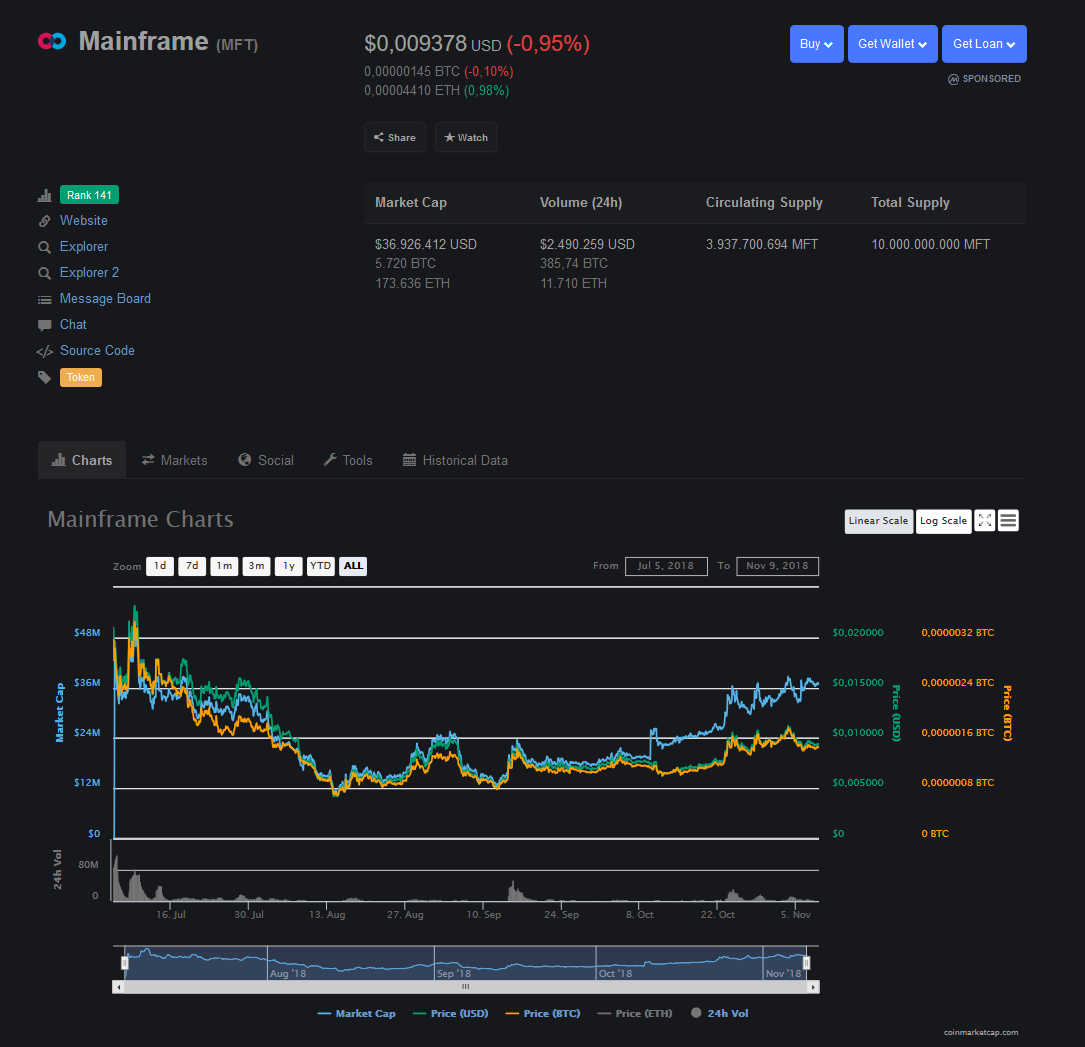Open the Social tab

click(x=266, y=460)
